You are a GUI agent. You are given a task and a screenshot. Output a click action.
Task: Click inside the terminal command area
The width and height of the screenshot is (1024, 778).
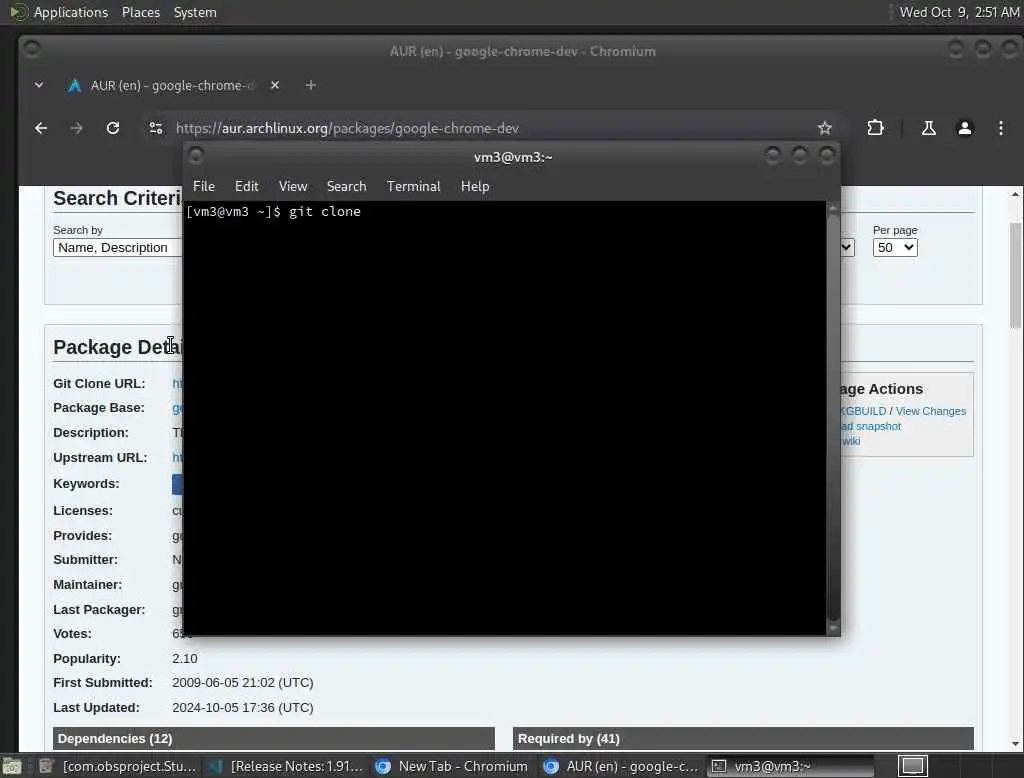505,418
